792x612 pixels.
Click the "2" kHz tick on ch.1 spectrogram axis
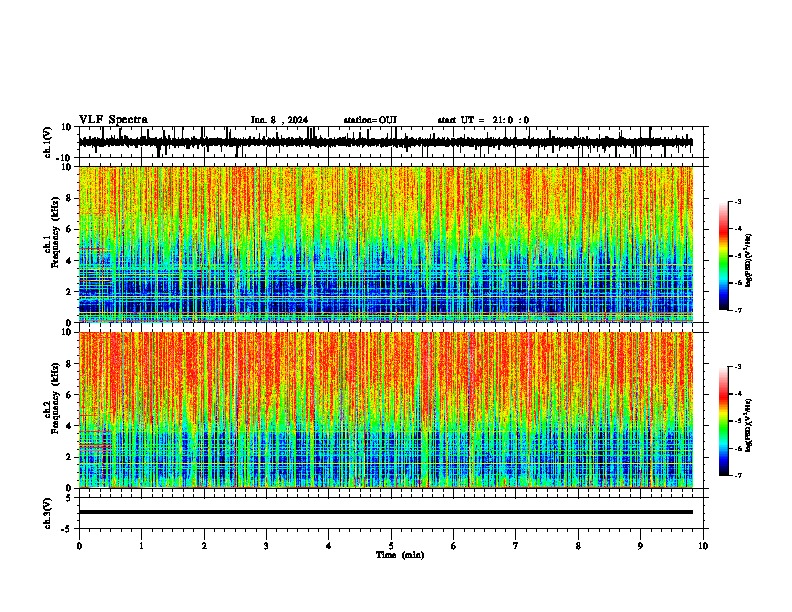69,291
